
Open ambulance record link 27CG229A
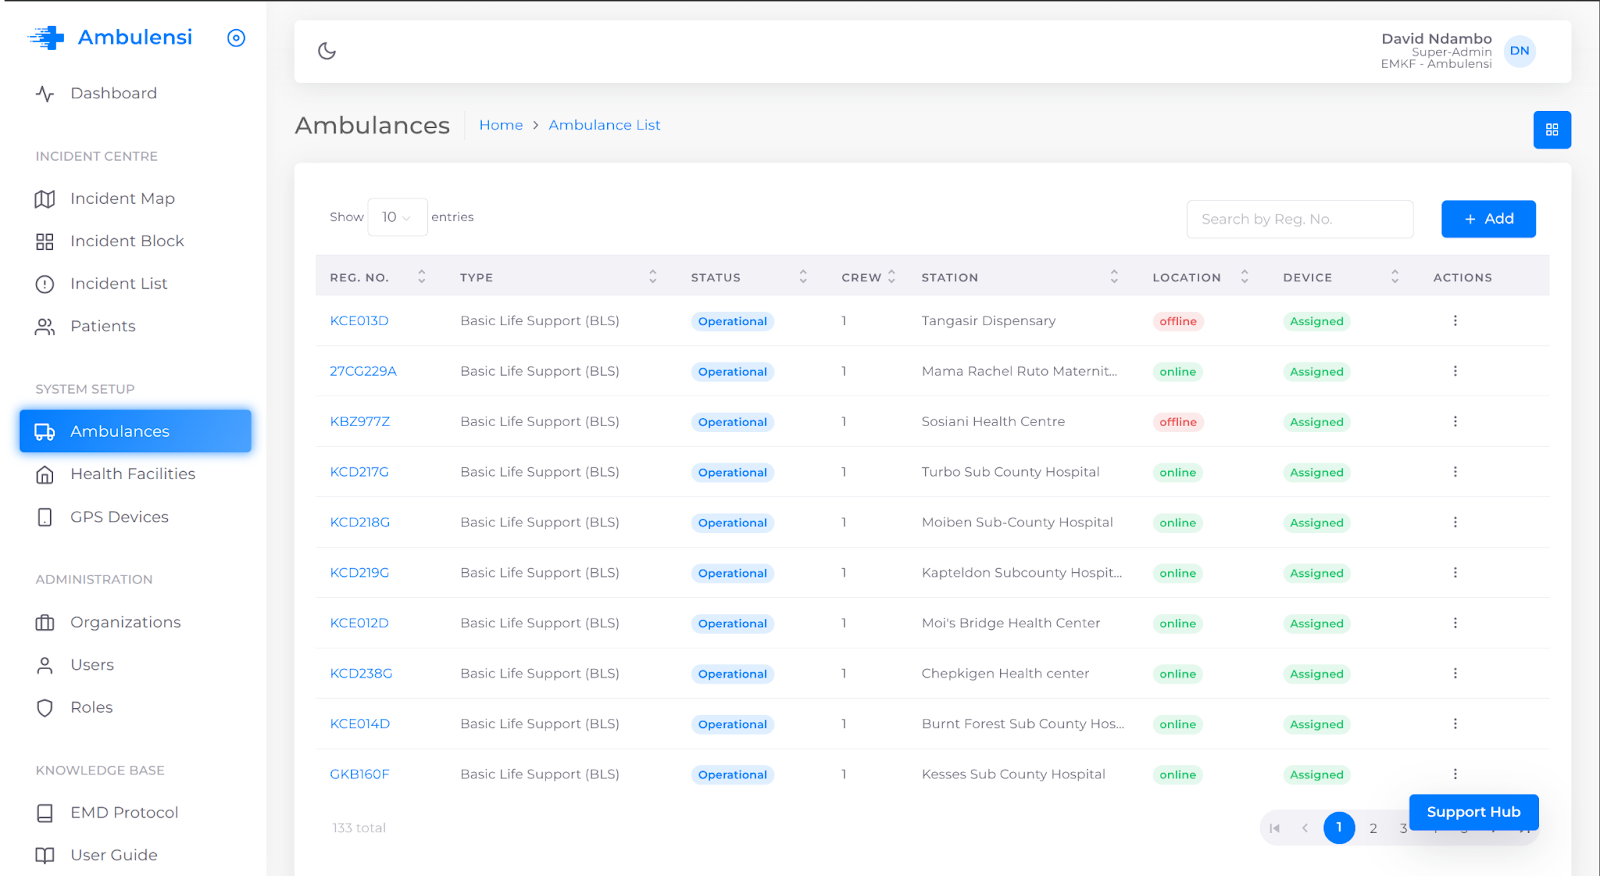pos(363,371)
